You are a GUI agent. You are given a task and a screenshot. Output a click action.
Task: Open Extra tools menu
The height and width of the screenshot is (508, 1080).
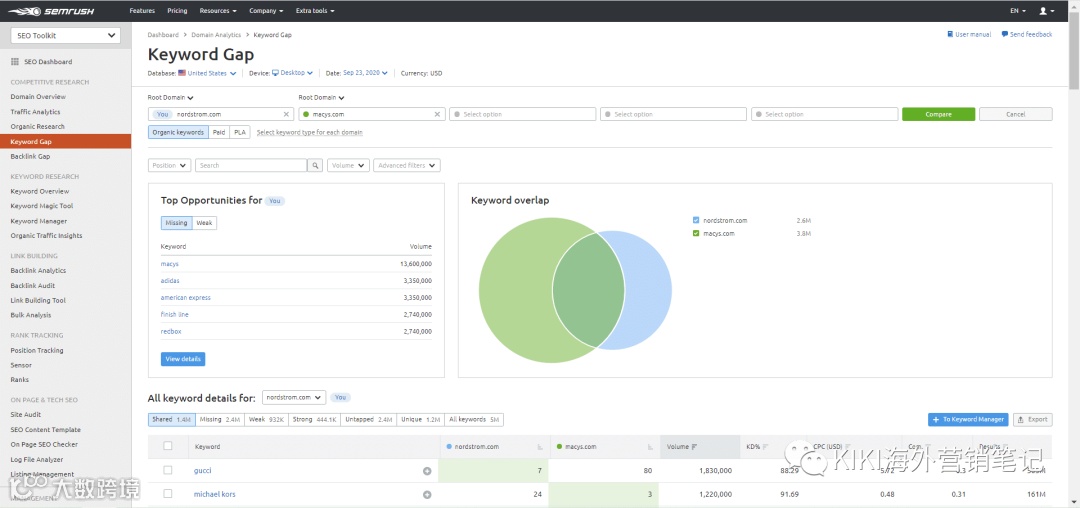pyautogui.click(x=315, y=11)
